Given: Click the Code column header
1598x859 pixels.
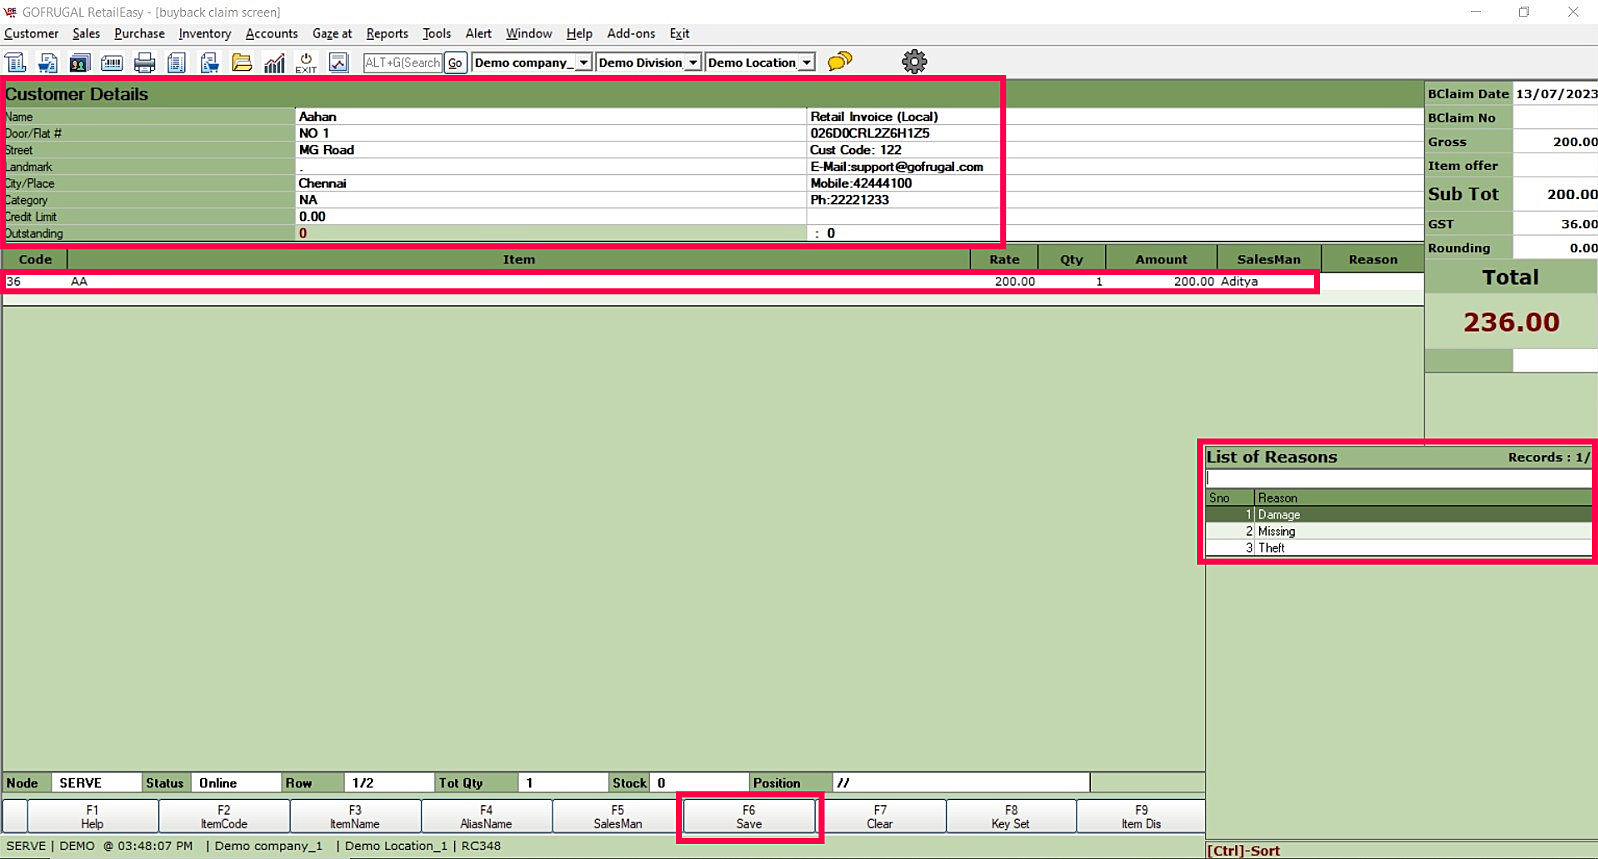Looking at the screenshot, I should (35, 259).
